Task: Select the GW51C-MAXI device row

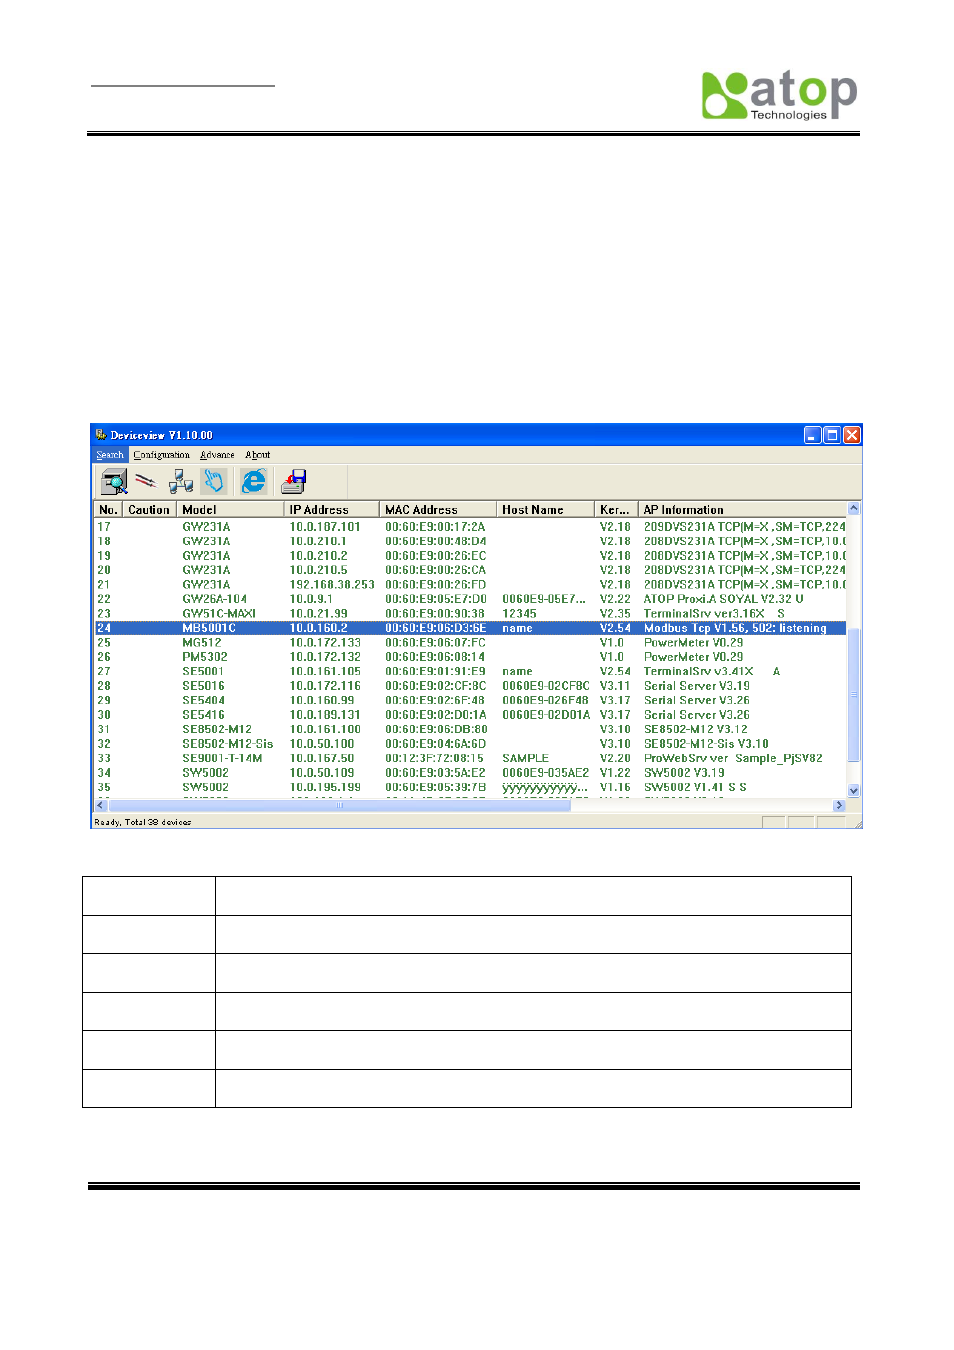Action: click(470, 614)
